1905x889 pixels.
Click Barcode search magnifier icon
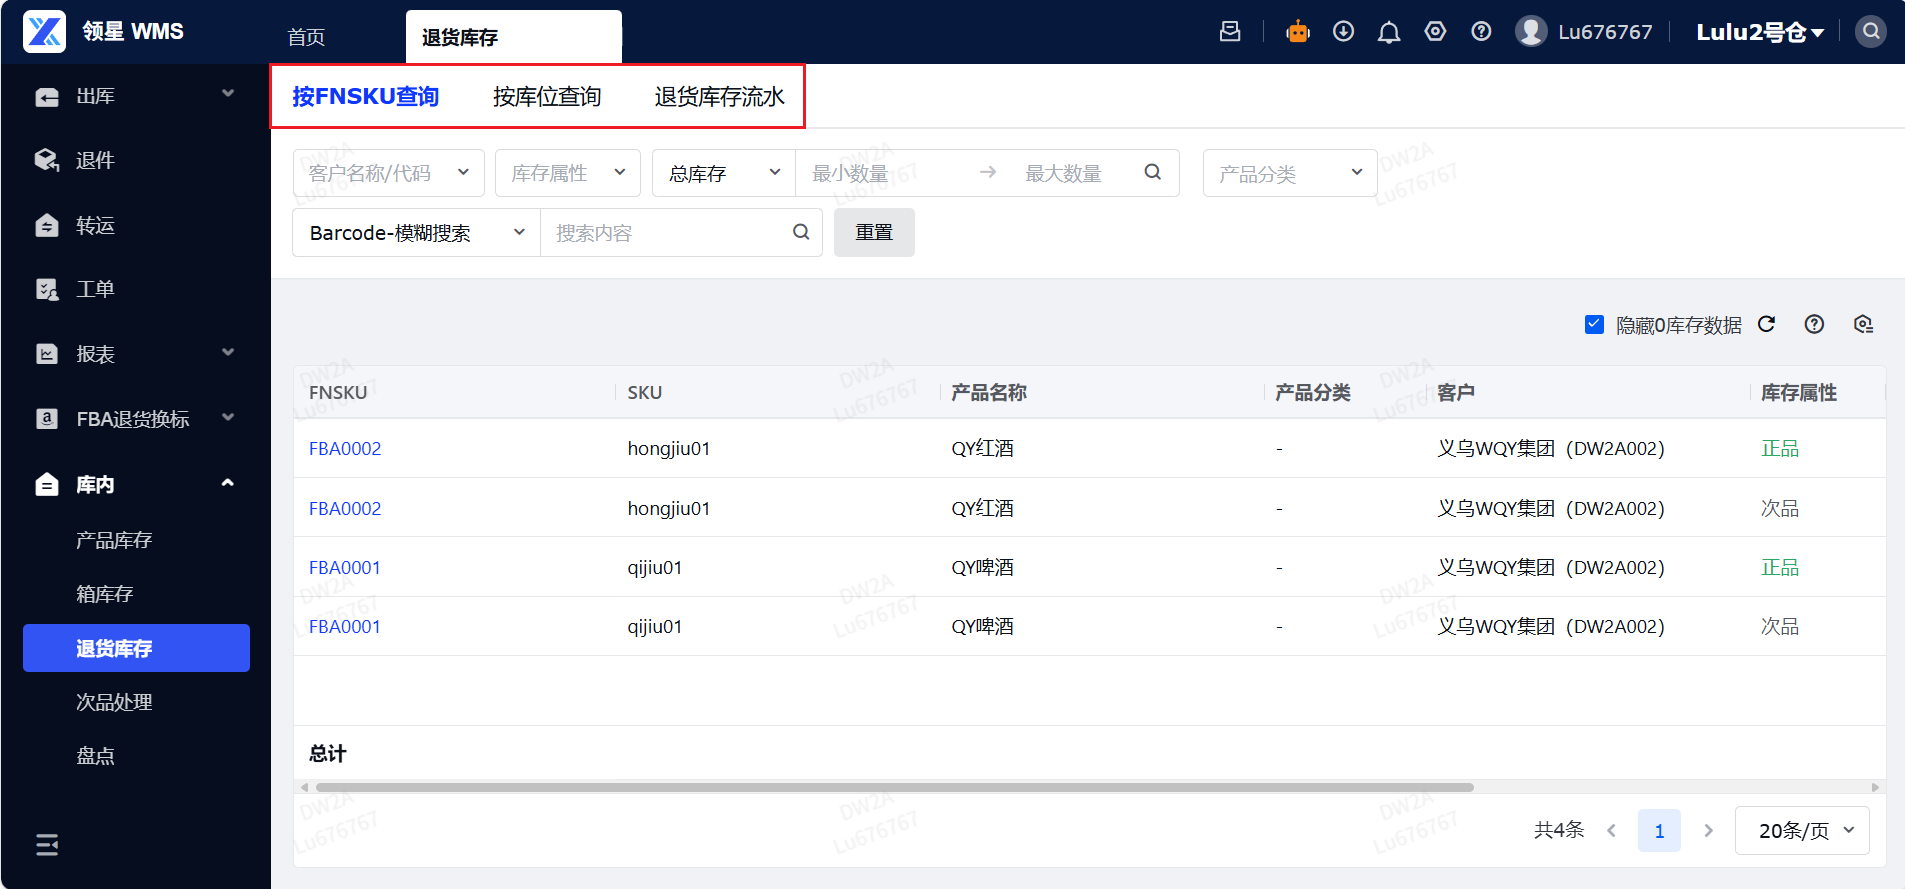(801, 232)
